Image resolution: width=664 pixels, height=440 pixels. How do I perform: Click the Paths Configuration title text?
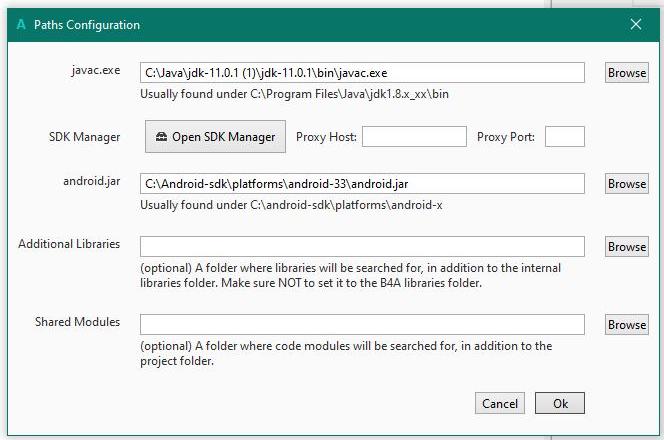87,25
